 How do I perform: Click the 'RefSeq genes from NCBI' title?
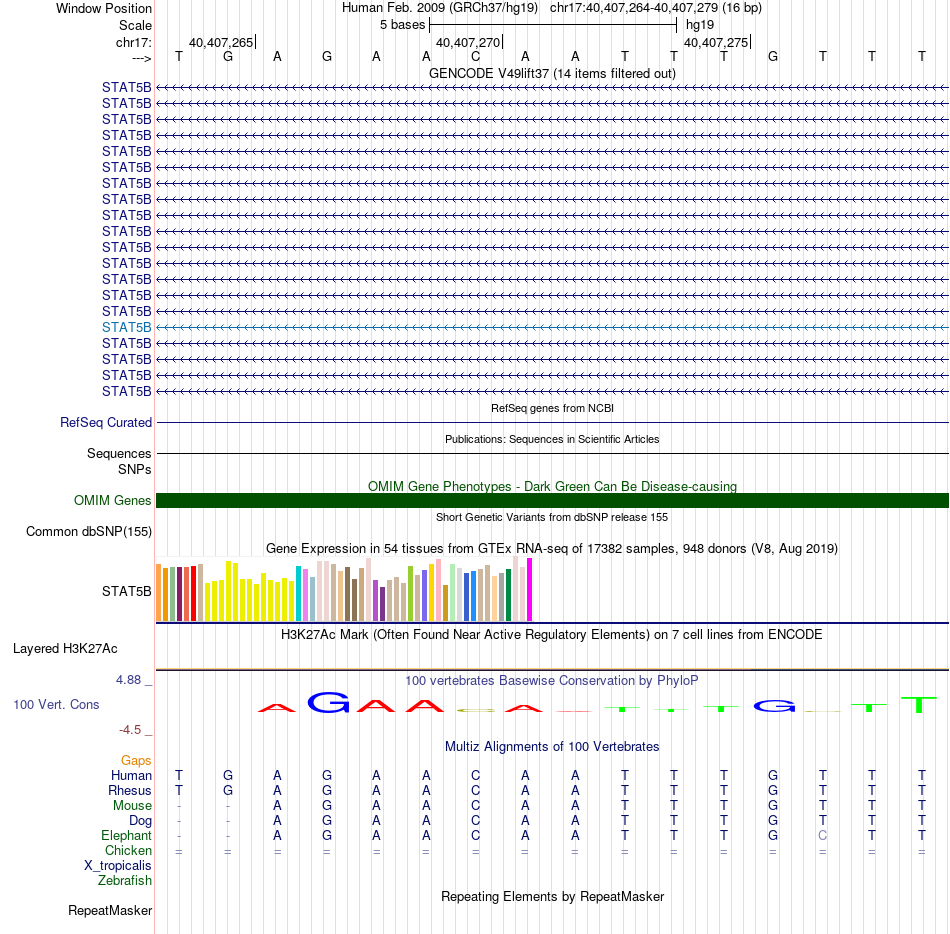click(552, 408)
